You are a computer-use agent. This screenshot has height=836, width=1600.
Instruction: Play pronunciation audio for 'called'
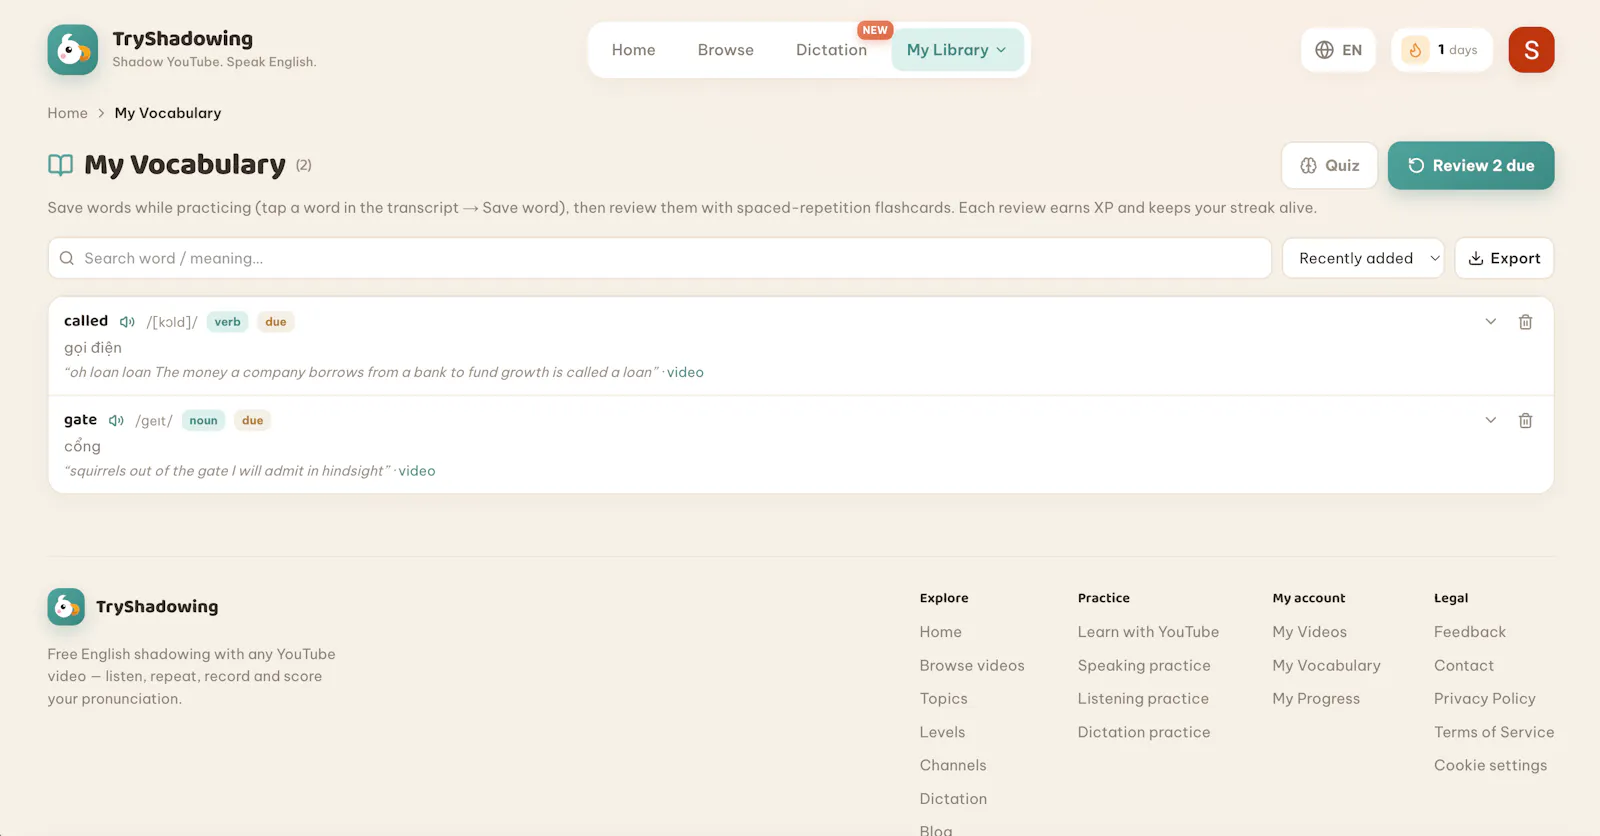click(x=127, y=322)
